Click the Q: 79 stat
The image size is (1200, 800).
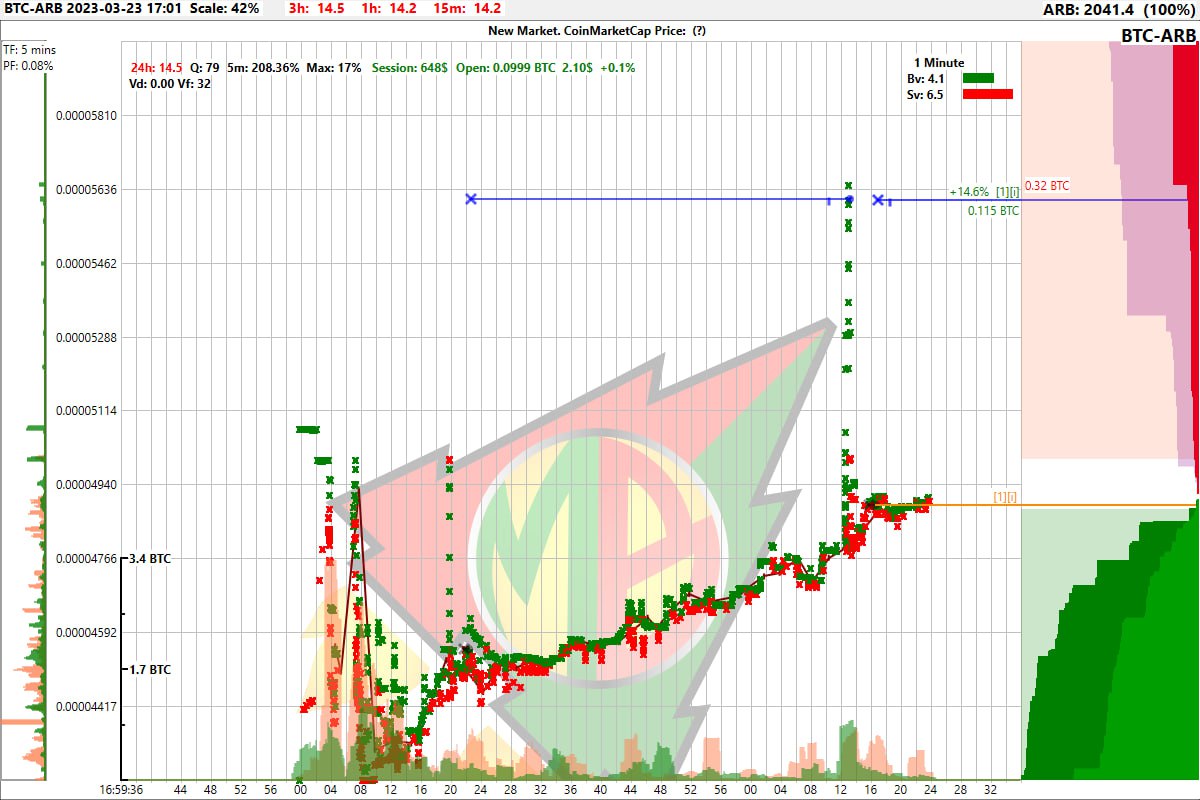tap(205, 68)
